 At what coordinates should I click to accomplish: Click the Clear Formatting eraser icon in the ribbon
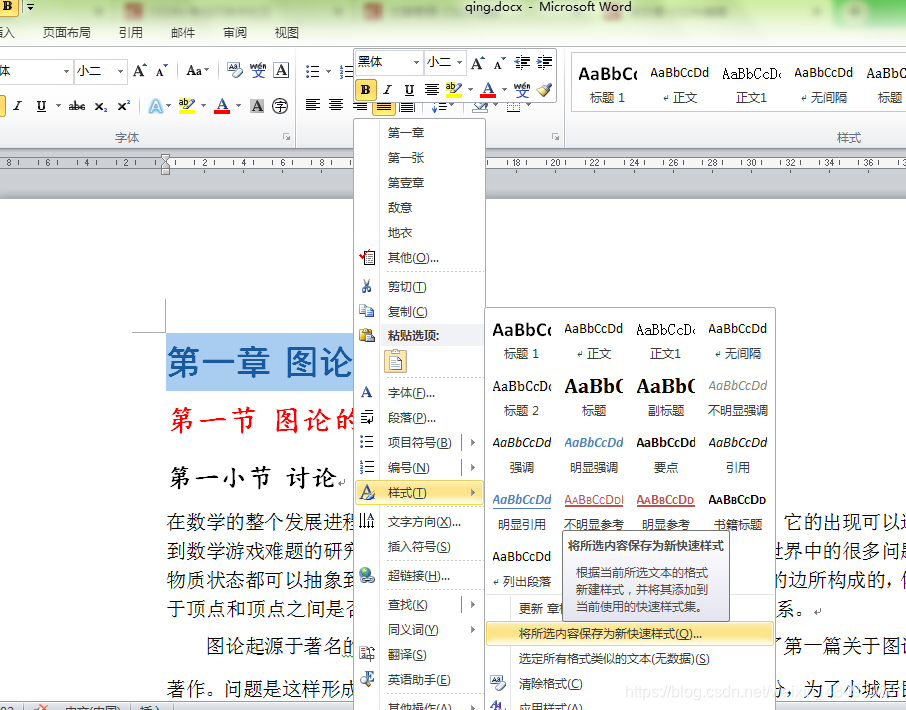[x=235, y=70]
